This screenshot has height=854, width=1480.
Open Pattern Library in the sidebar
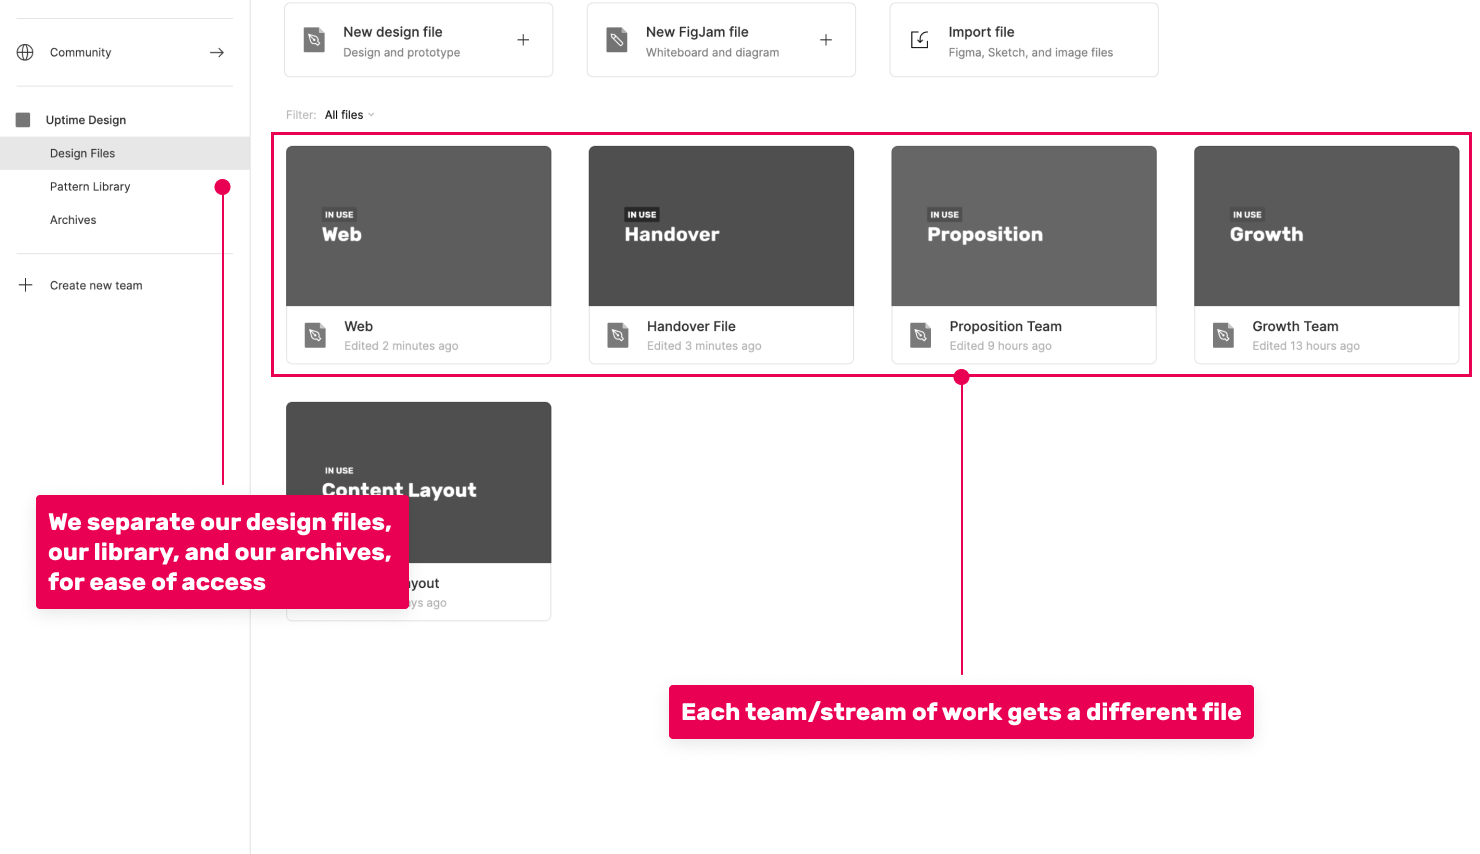pyautogui.click(x=90, y=187)
